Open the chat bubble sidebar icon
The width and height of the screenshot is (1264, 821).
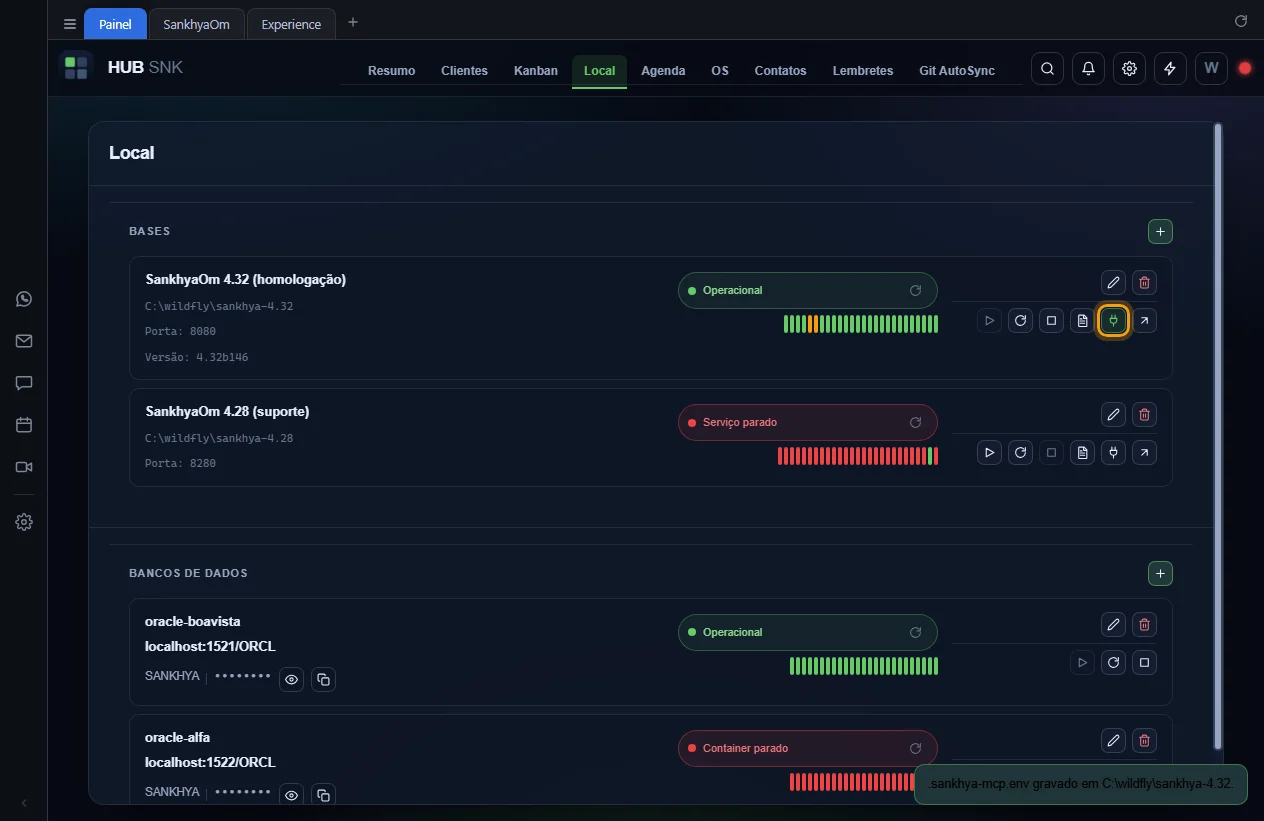[x=24, y=383]
